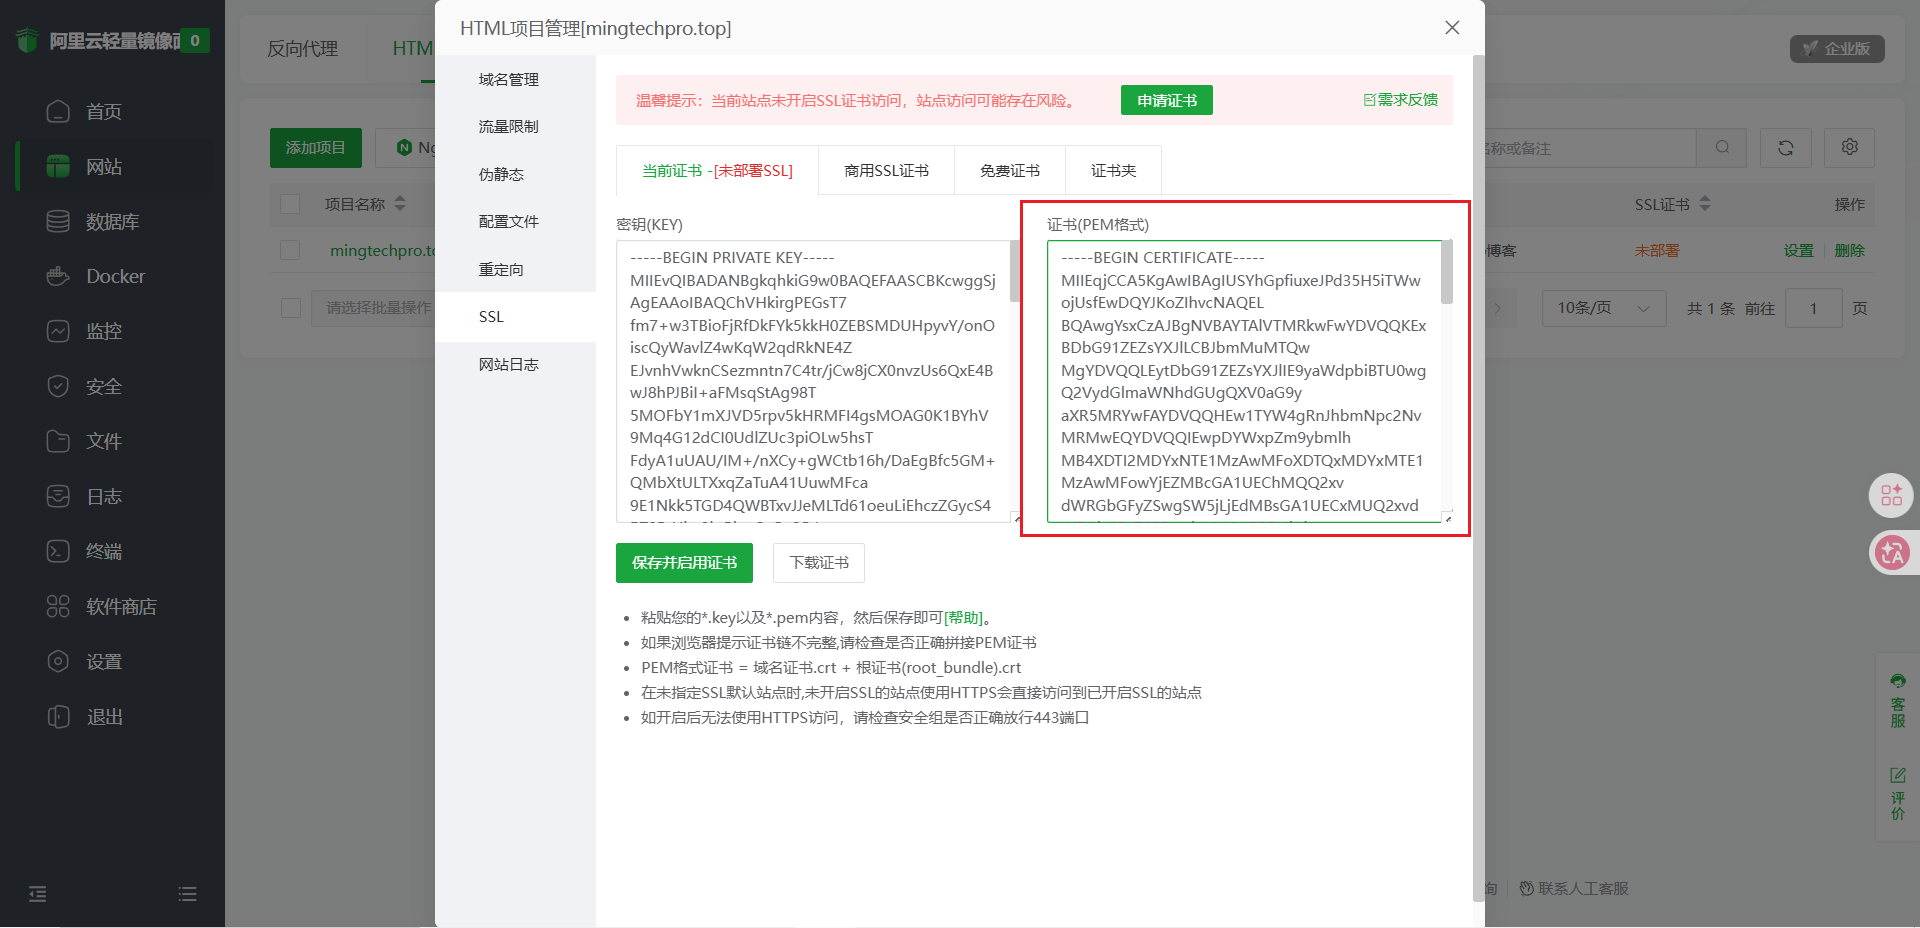The image size is (1920, 928).
Task: Switch to 免费证书 tab
Action: [x=1010, y=170]
